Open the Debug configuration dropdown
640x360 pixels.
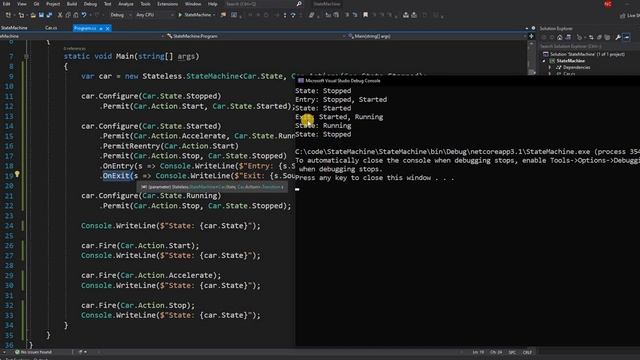(121, 15)
